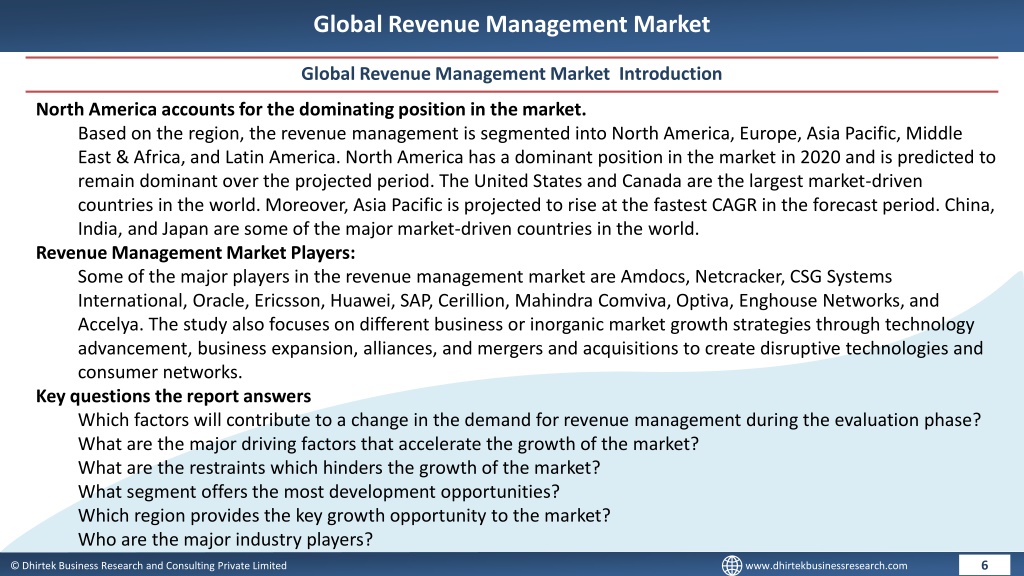Image resolution: width=1024 pixels, height=576 pixels.
Task: Click the globe icon beside the website URL
Action: coord(731,565)
